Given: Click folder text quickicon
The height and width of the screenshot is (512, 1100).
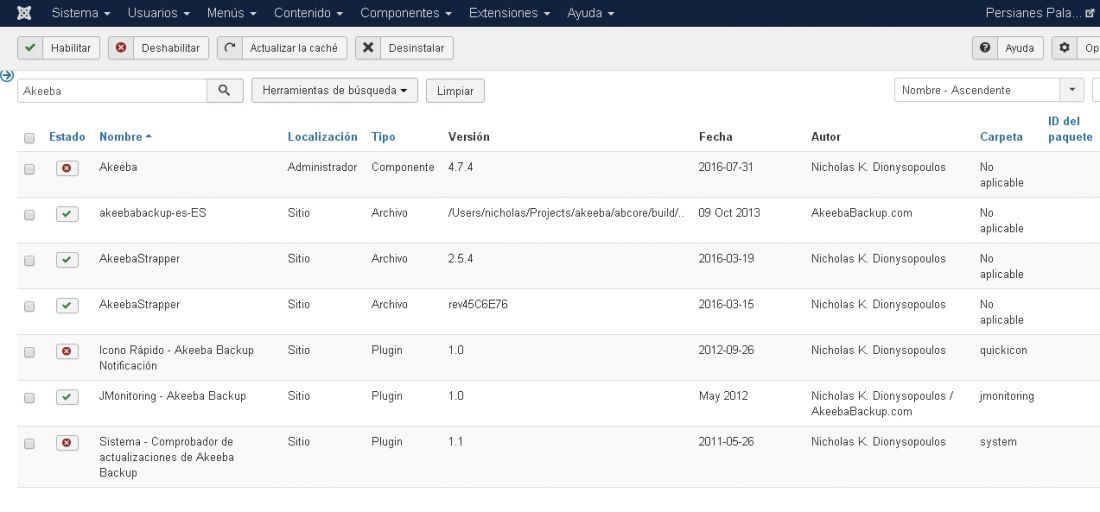Looking at the screenshot, I should pos(1002,350).
